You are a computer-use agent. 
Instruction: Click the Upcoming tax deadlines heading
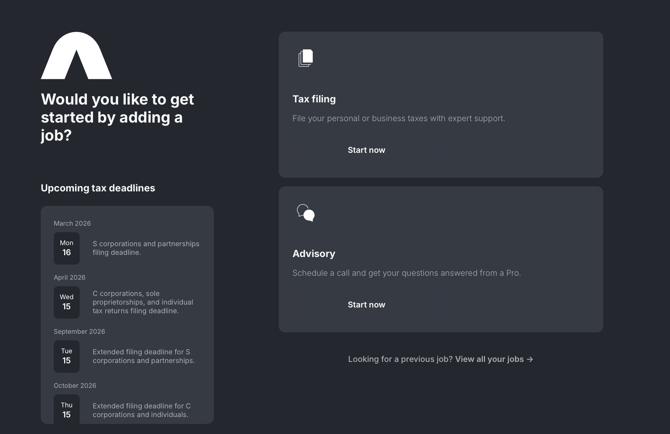tap(98, 188)
